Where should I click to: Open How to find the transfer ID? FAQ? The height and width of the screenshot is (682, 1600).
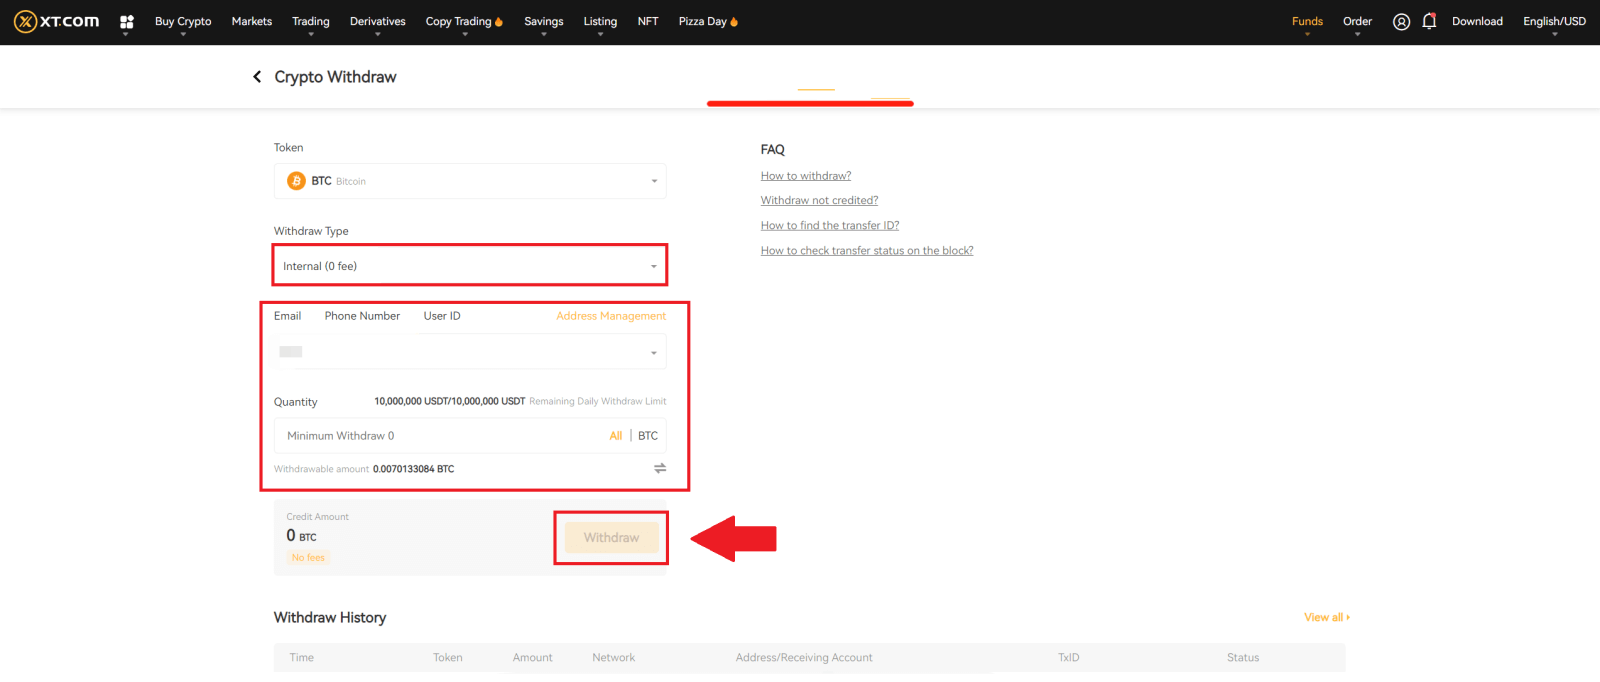(x=830, y=226)
